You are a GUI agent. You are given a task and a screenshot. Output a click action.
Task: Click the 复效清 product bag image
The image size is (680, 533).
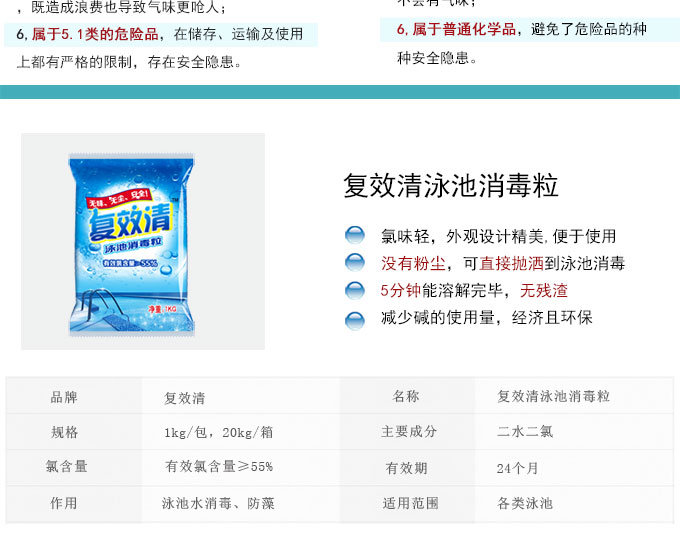pyautogui.click(x=131, y=244)
